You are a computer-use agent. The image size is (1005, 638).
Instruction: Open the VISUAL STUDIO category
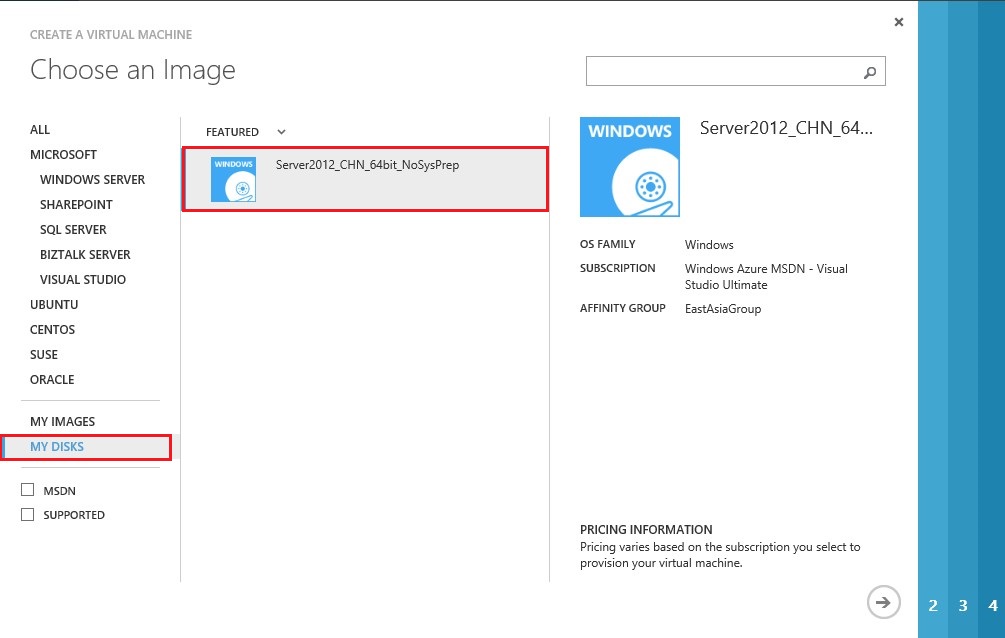[83, 280]
